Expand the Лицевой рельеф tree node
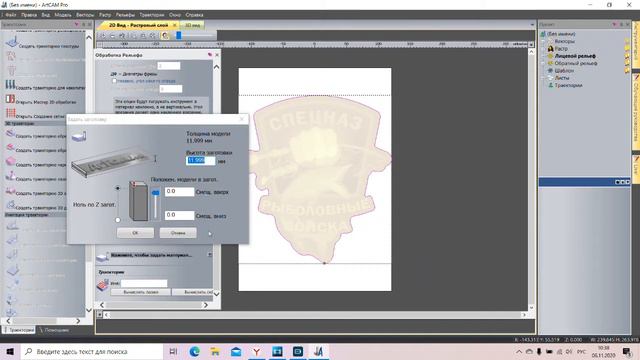This screenshot has height=360, width=640. (x=543, y=56)
